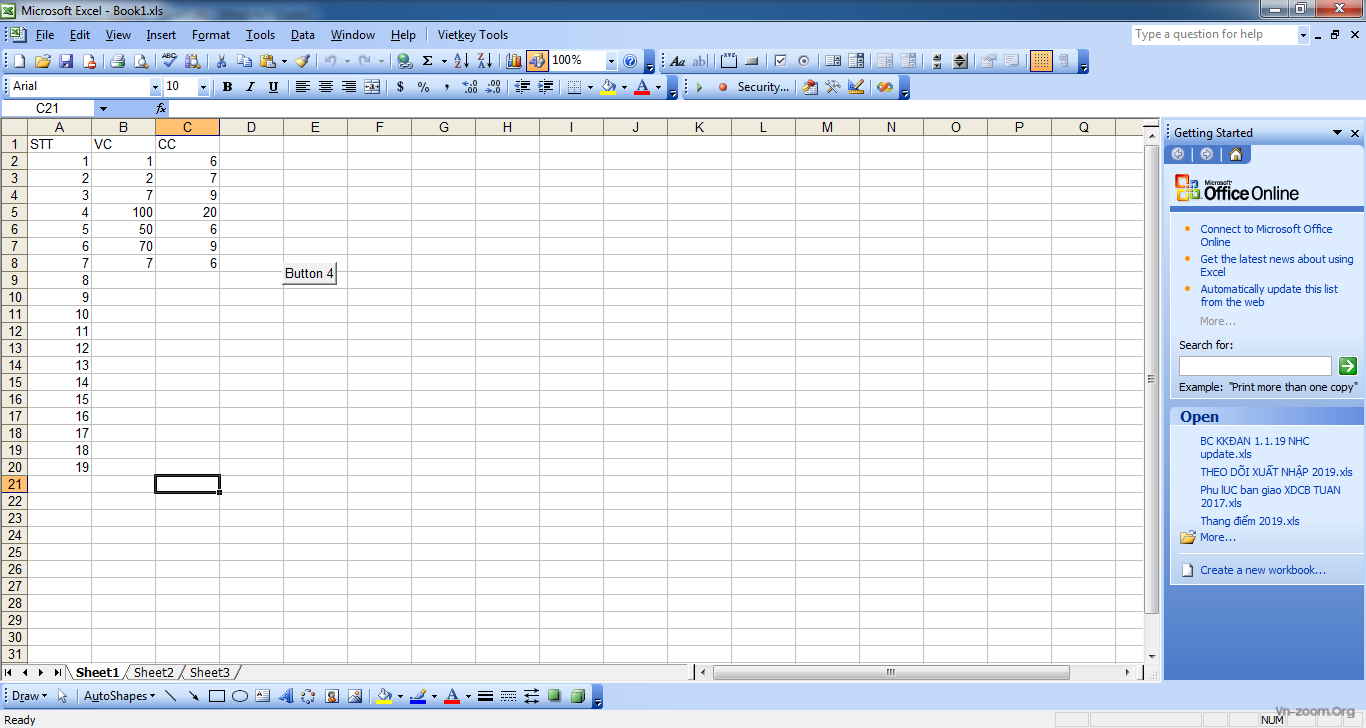Insert Clip Art from the Drawing toolbar

[x=332, y=696]
